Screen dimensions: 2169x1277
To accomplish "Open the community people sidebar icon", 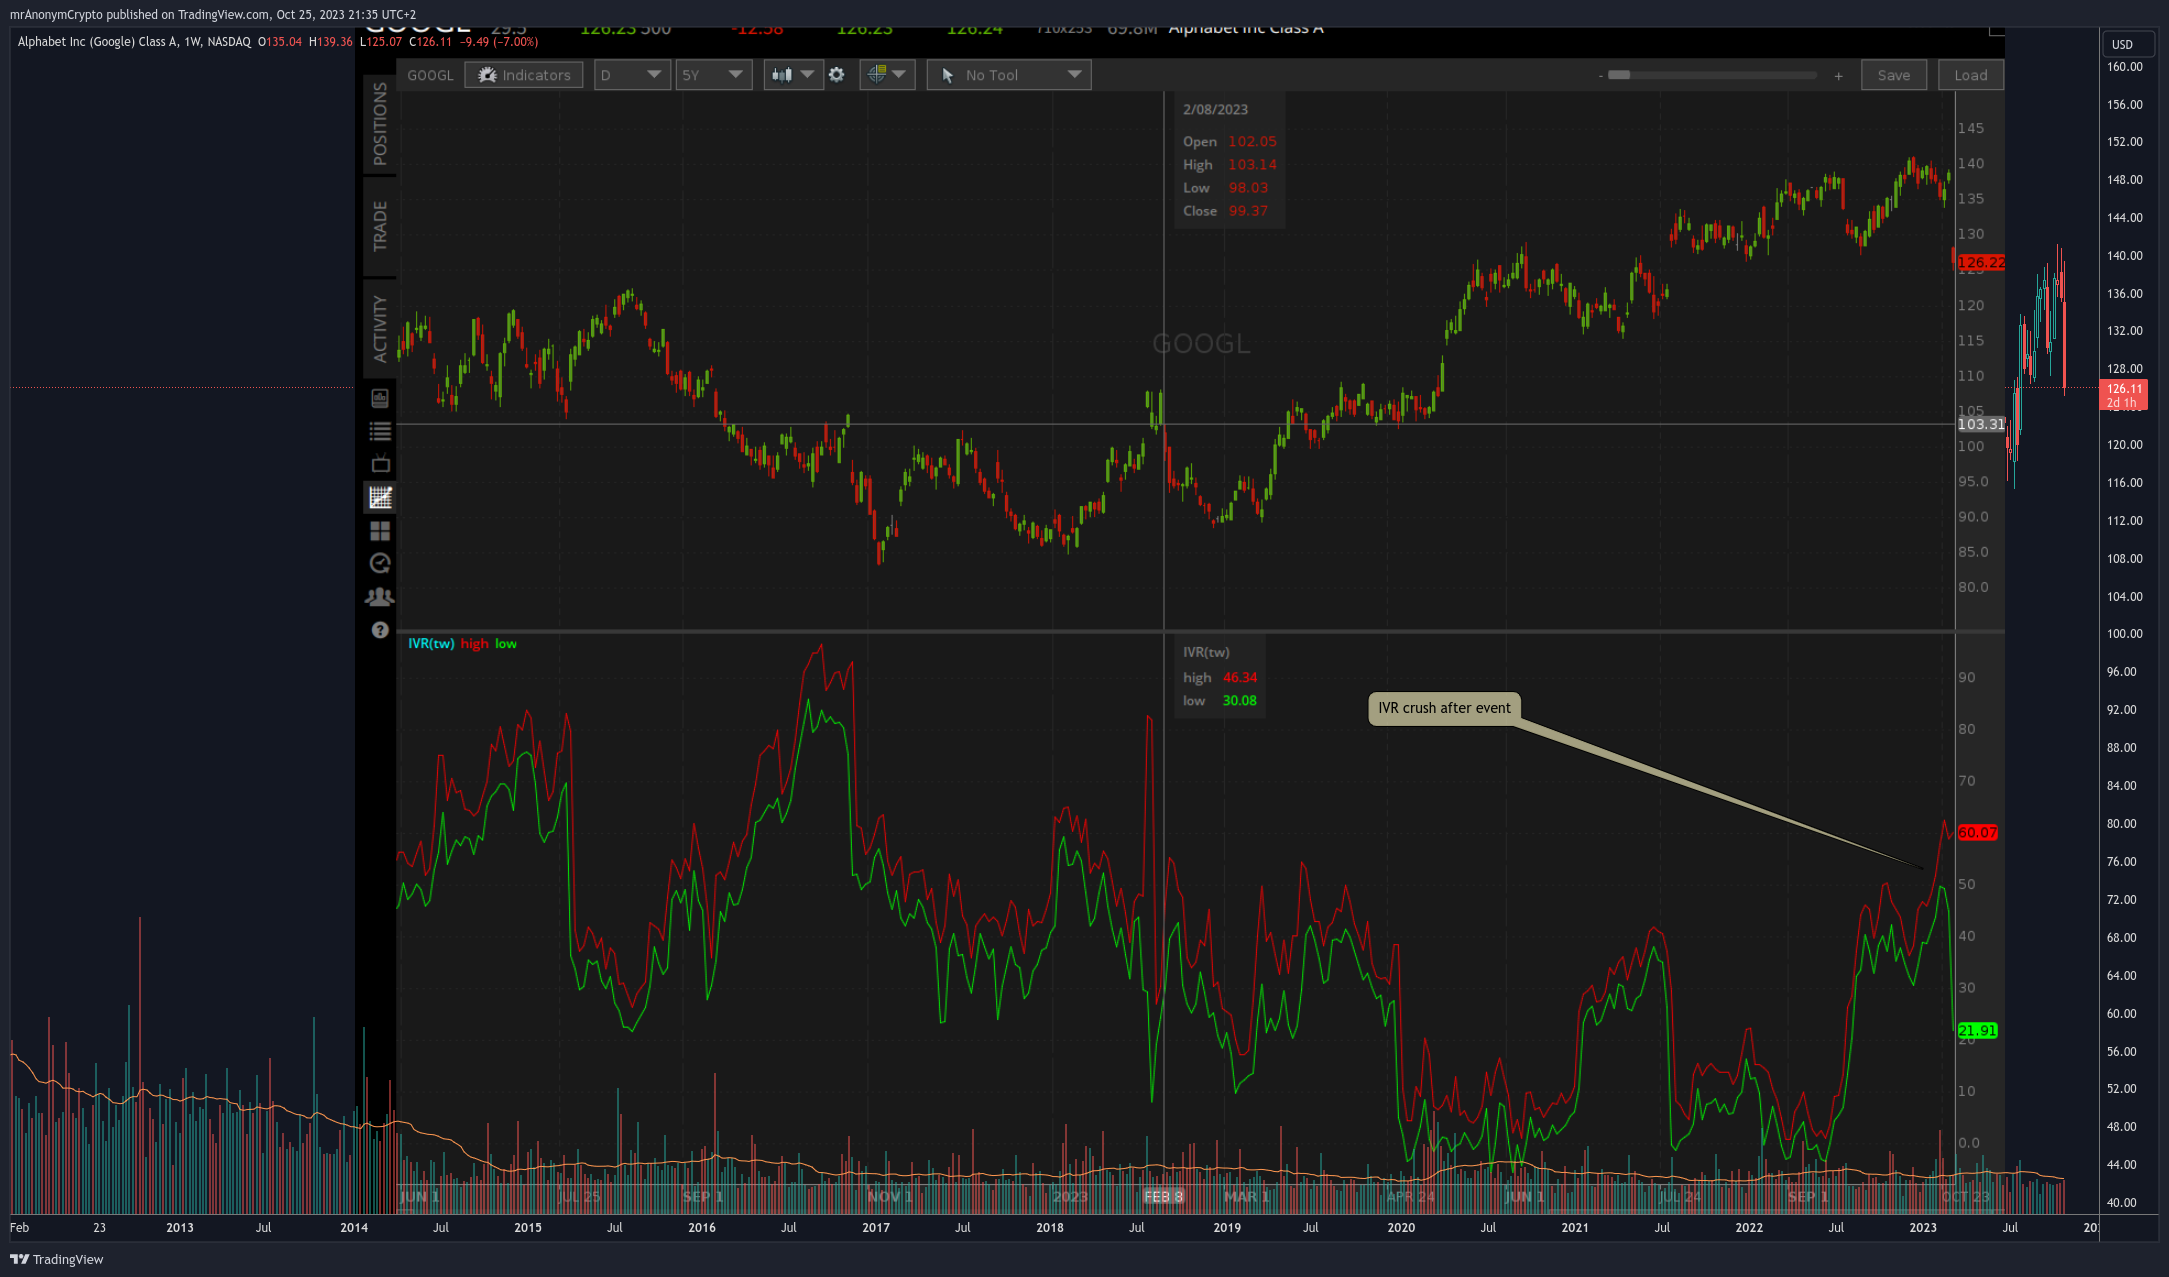I will tap(380, 597).
